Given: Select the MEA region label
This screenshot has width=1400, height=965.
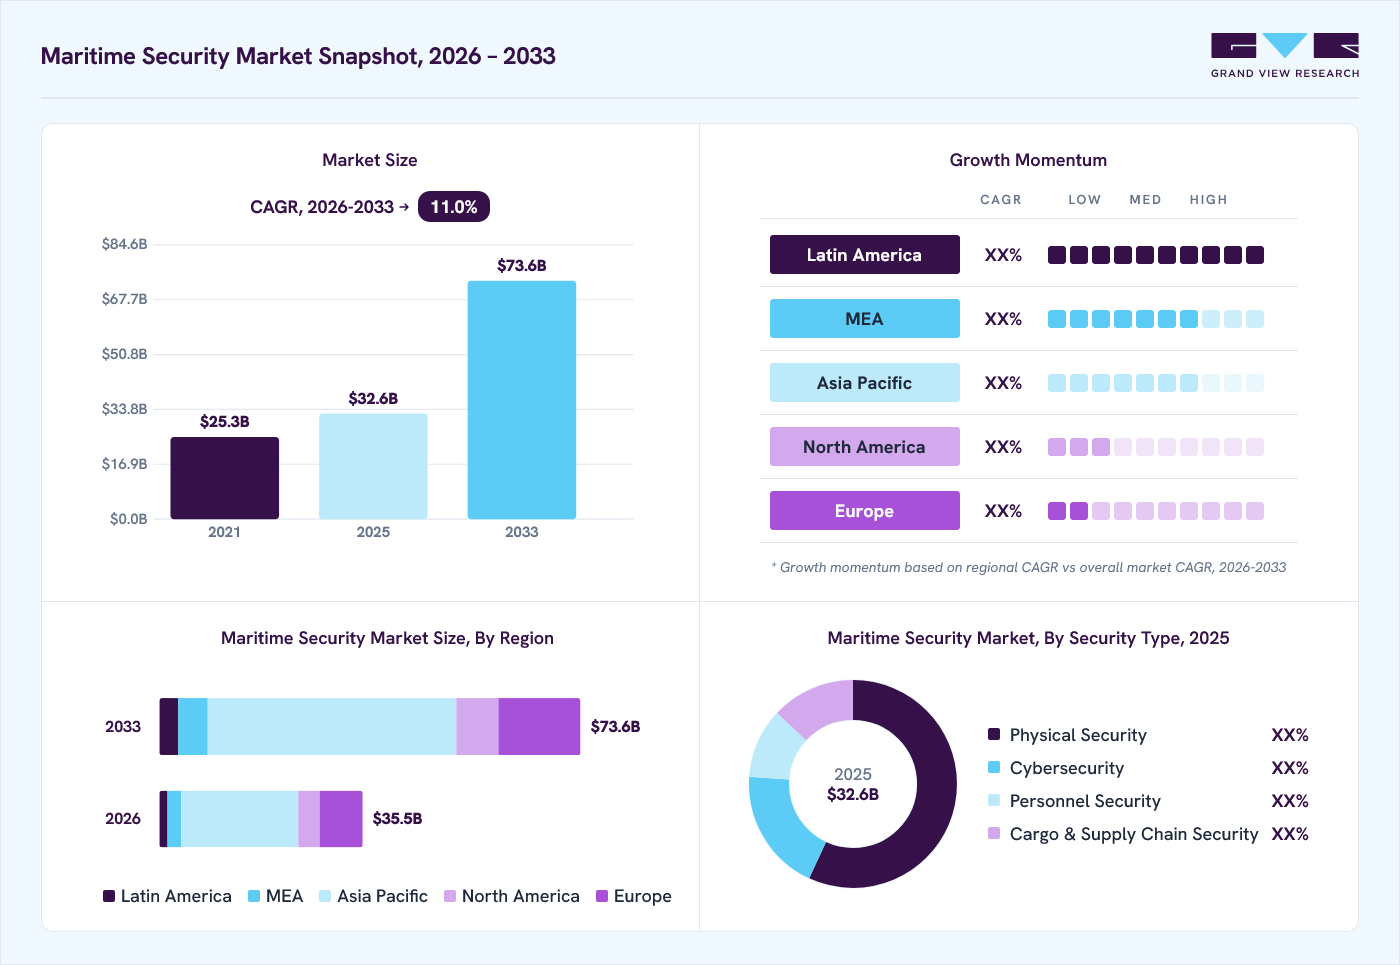Looking at the screenshot, I should coord(864,319).
